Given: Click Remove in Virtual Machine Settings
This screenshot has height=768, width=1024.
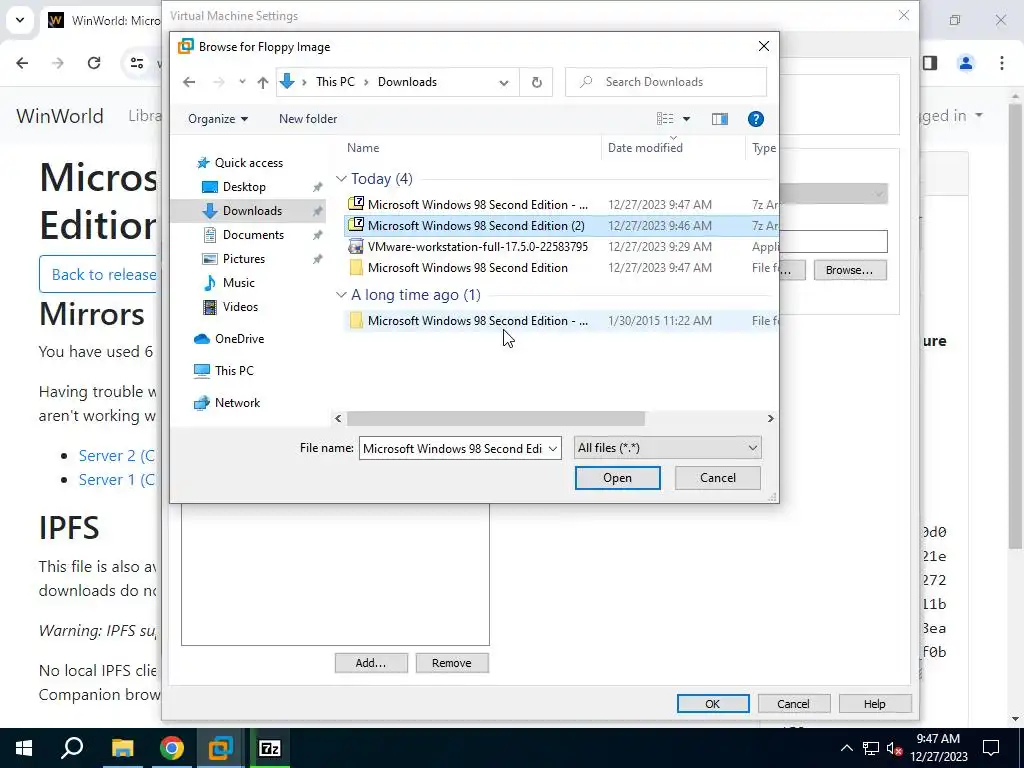Looking at the screenshot, I should 452,663.
